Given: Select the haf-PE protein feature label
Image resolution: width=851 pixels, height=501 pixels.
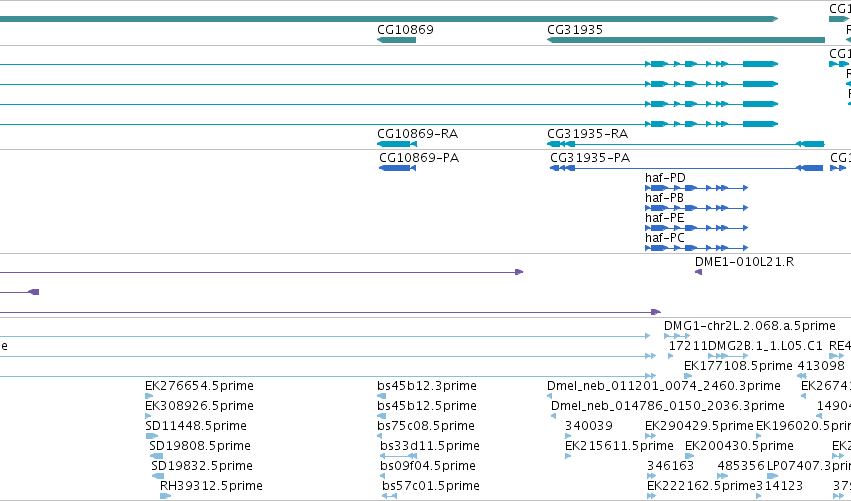Looking at the screenshot, I should (664, 218).
